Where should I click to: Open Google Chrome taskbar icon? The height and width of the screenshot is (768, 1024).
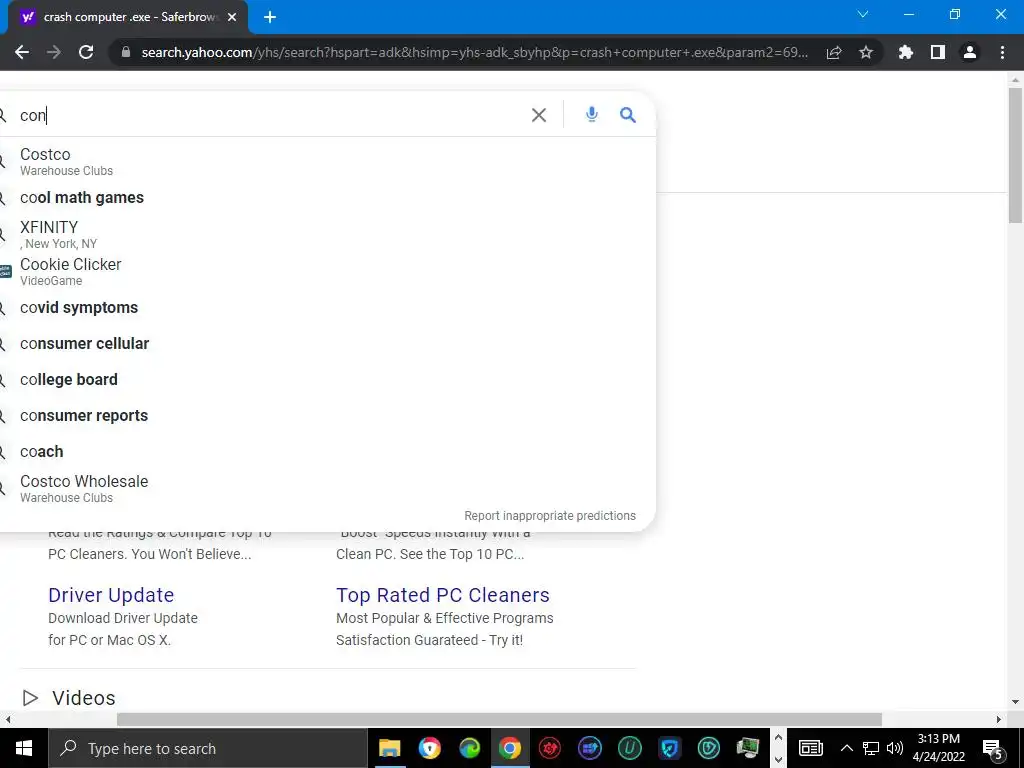510,748
